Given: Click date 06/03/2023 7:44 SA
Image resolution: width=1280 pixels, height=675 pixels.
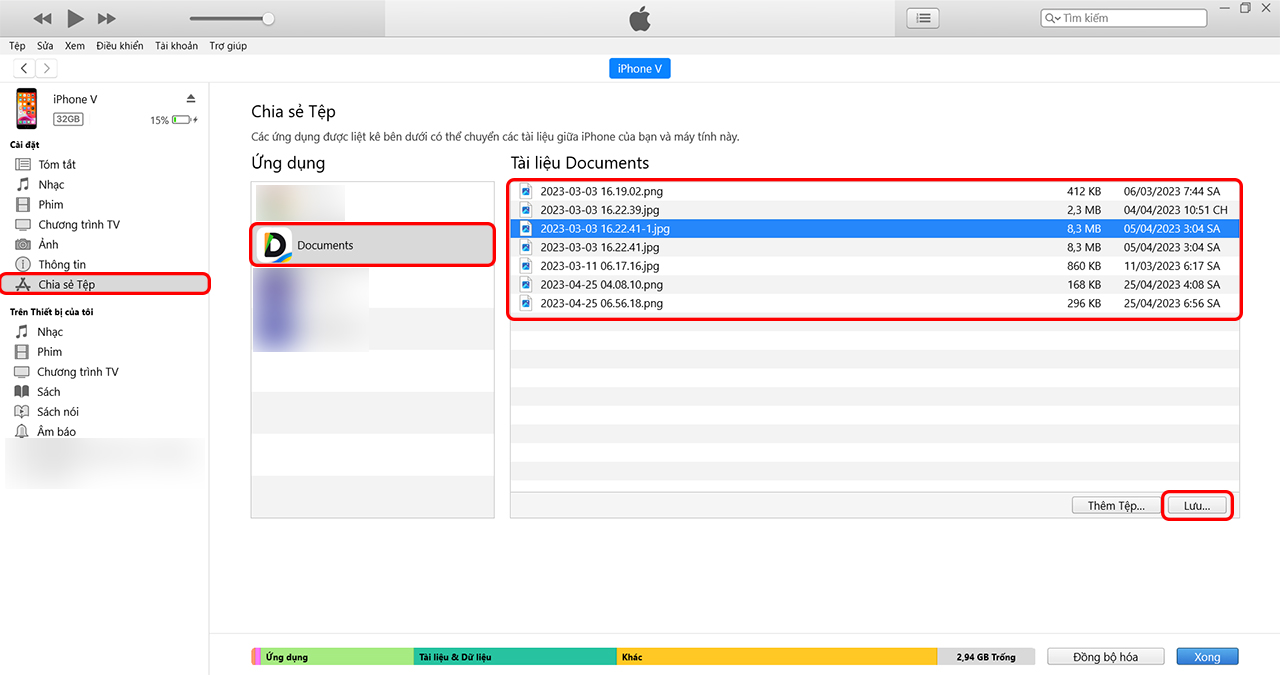Looking at the screenshot, I should [1172, 191].
